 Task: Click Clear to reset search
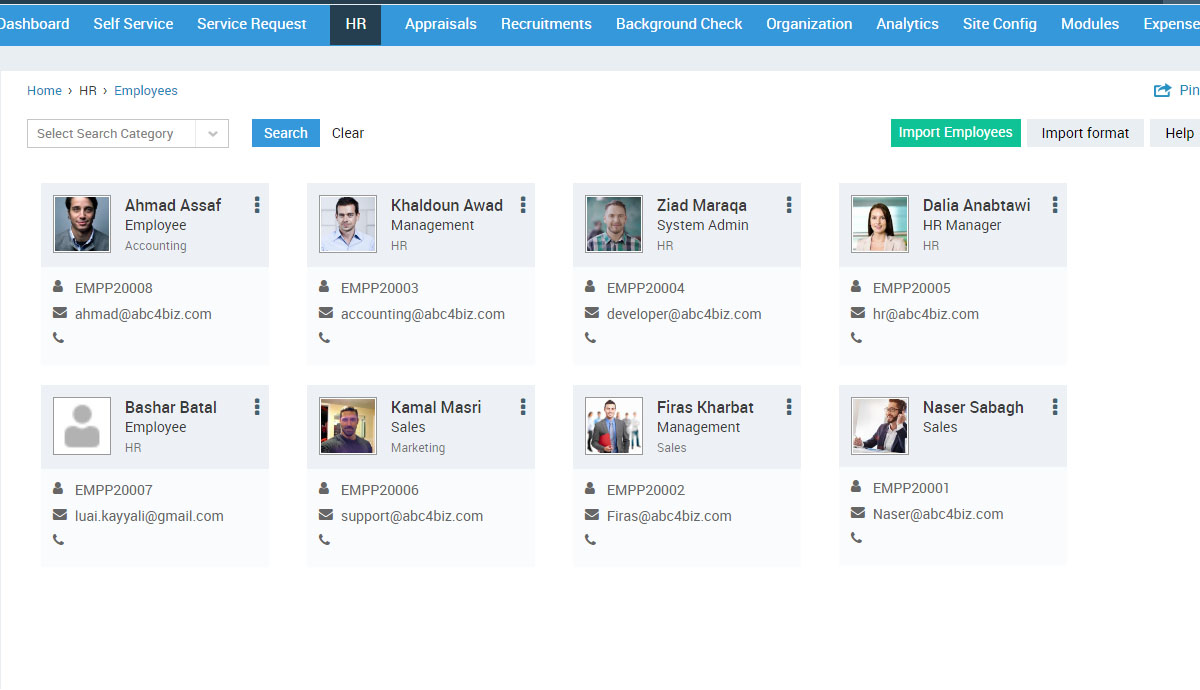pos(348,133)
